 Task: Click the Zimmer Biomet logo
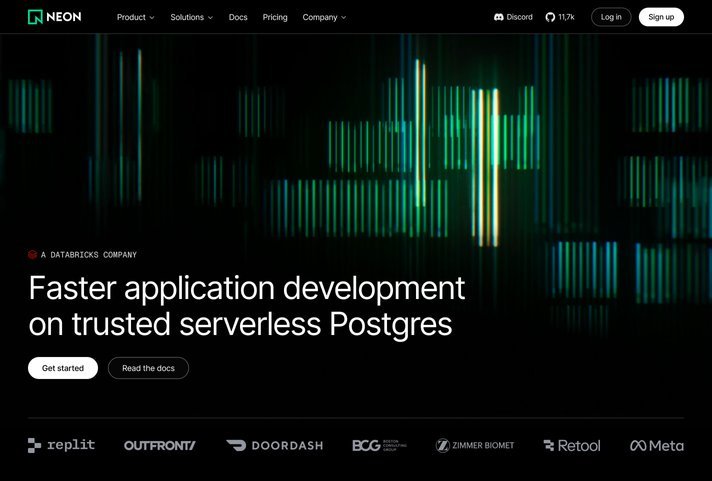click(x=475, y=445)
